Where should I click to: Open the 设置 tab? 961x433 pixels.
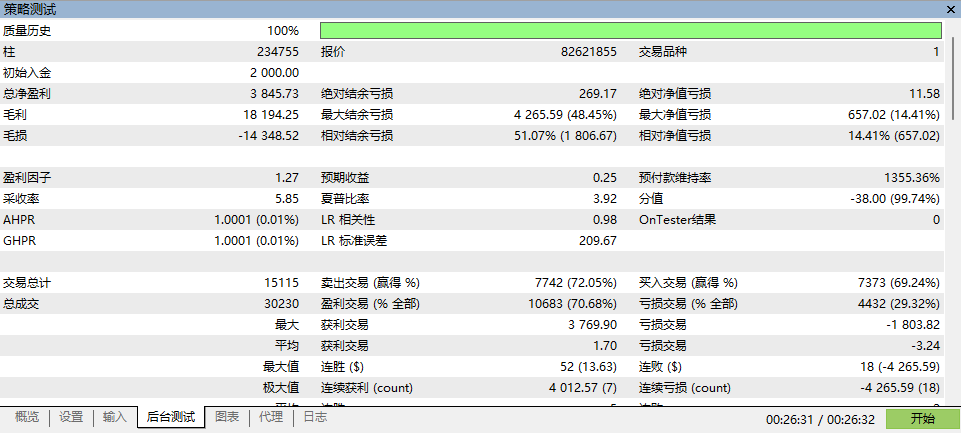pos(71,418)
